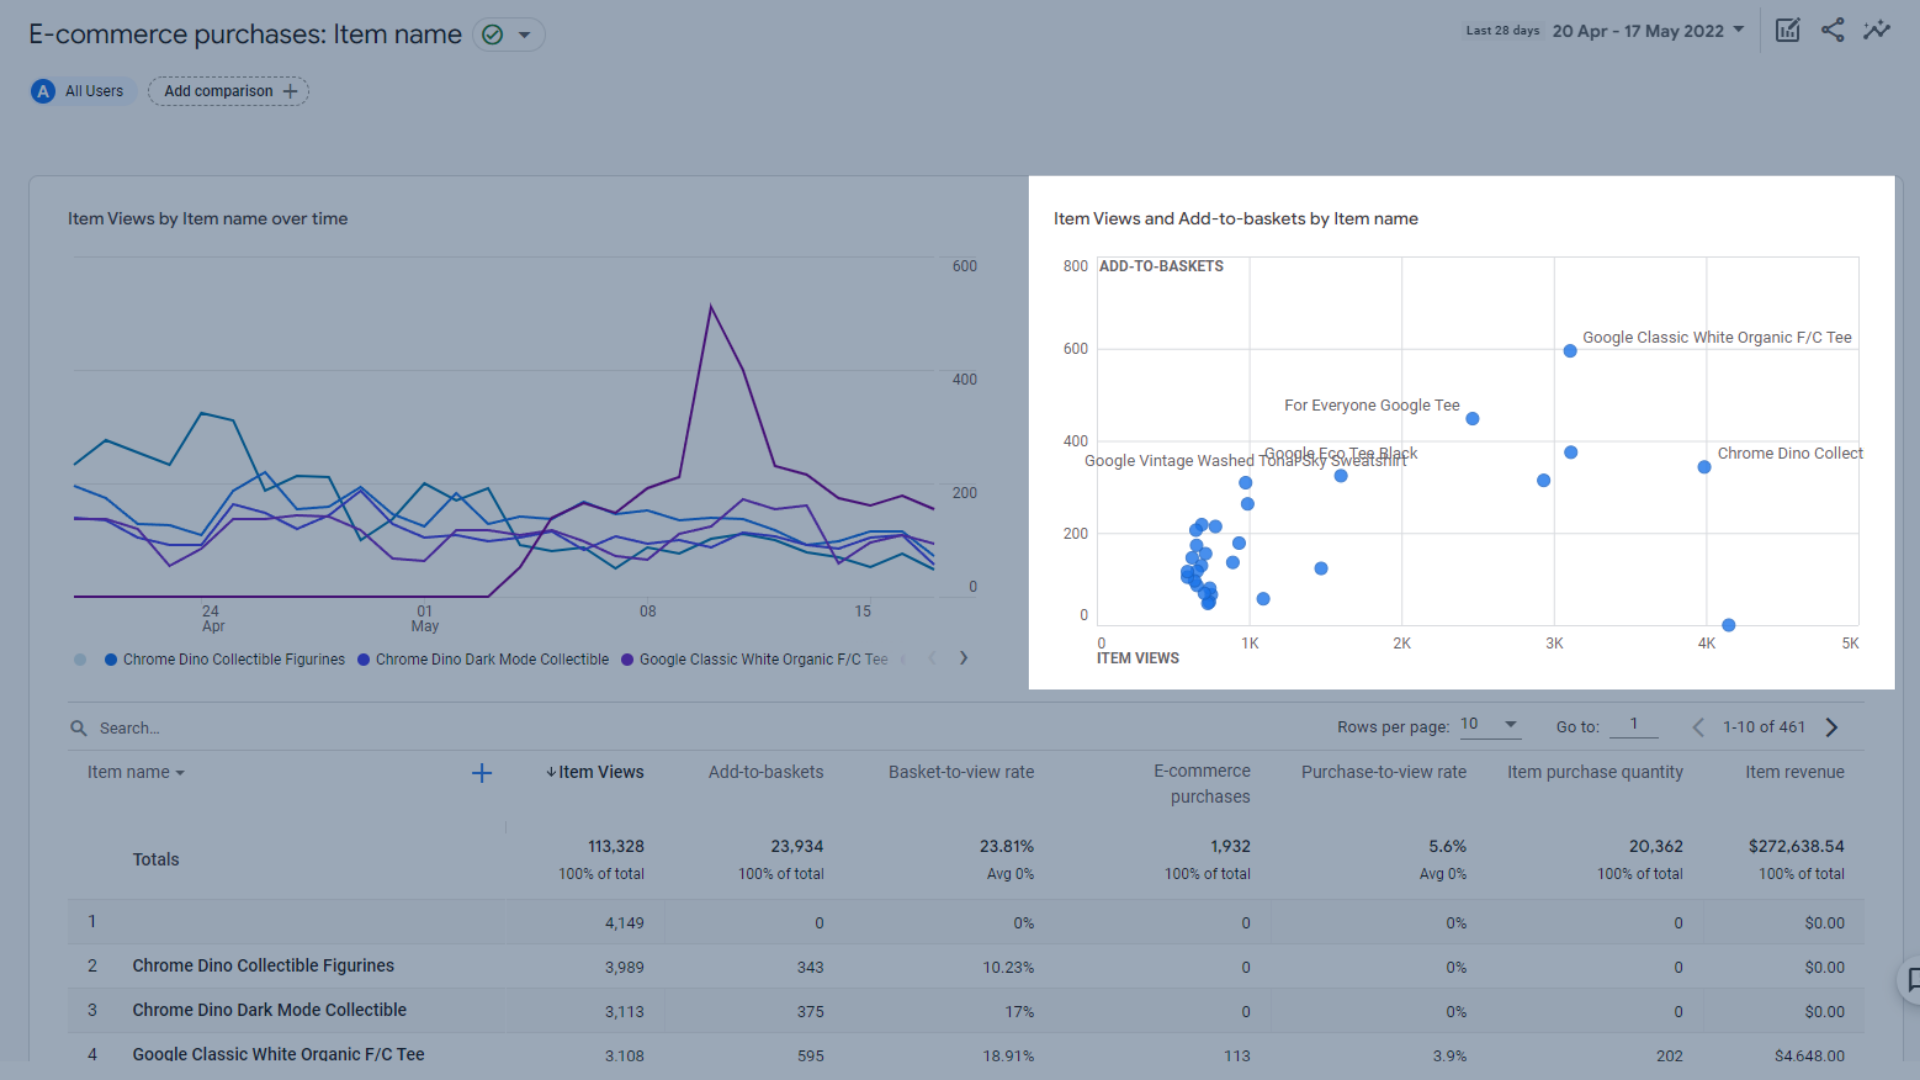Viewport: 1920px width, 1080px height.
Task: Open the Insights sparkline icon
Action: (1877, 30)
